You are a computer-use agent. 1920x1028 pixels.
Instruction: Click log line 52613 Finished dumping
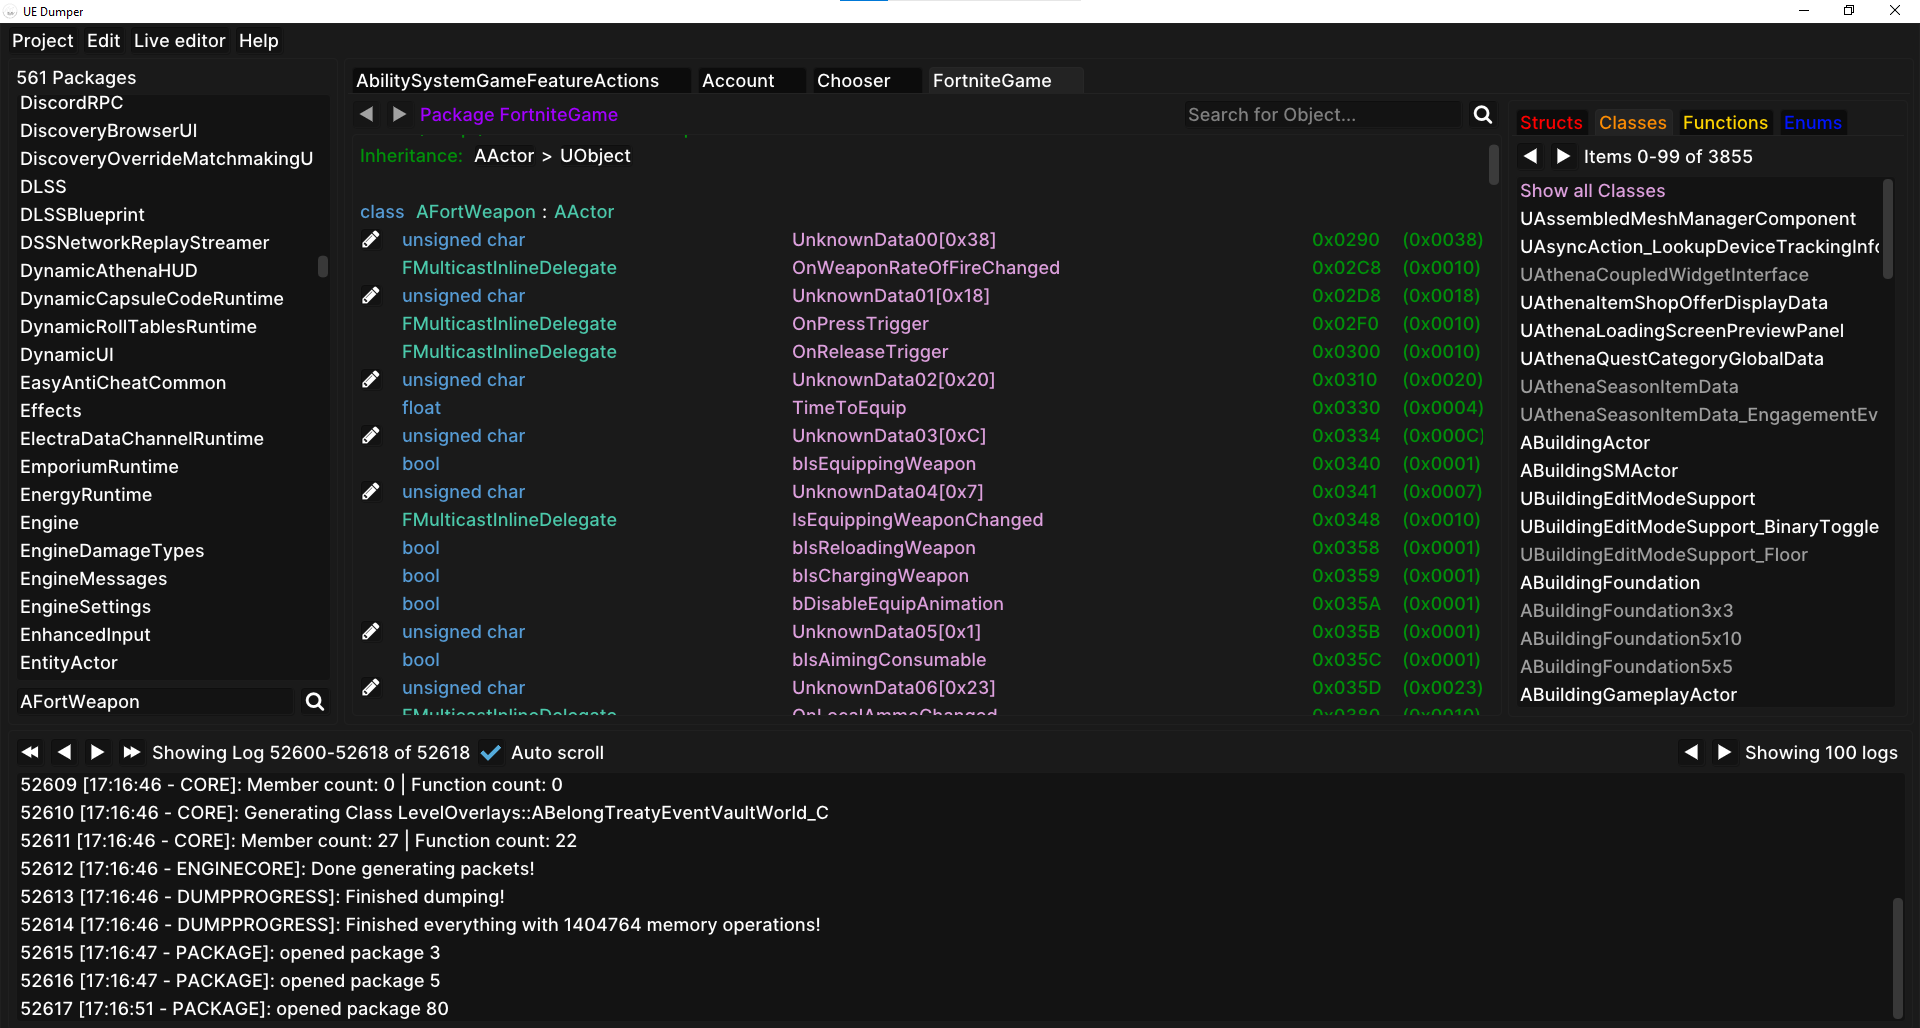pos(262,897)
